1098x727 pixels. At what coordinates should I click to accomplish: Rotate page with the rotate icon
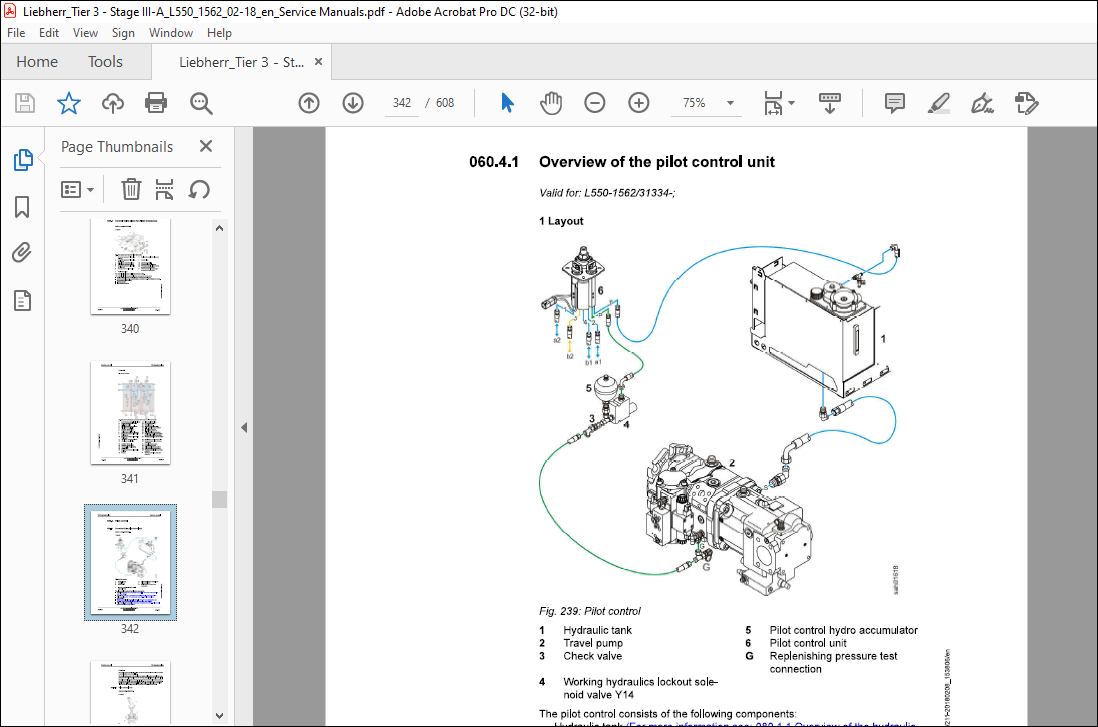coord(199,189)
